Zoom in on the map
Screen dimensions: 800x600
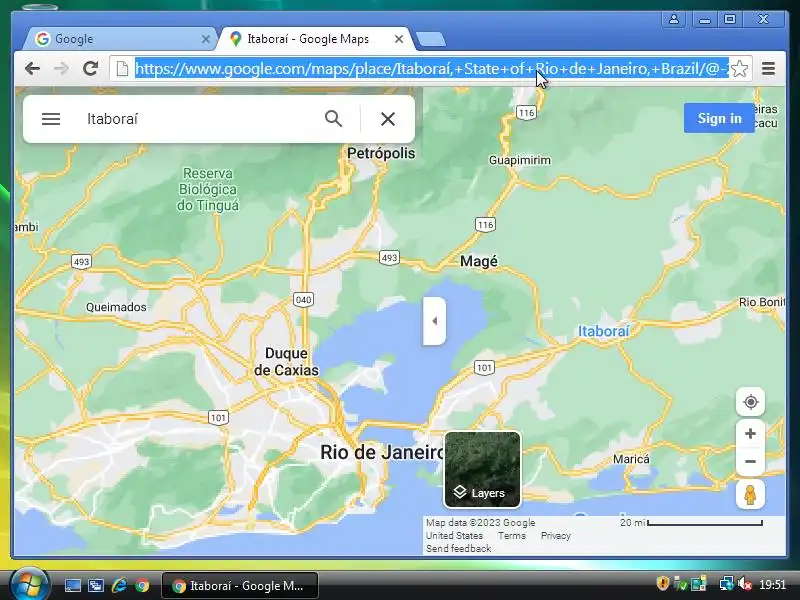(x=751, y=434)
